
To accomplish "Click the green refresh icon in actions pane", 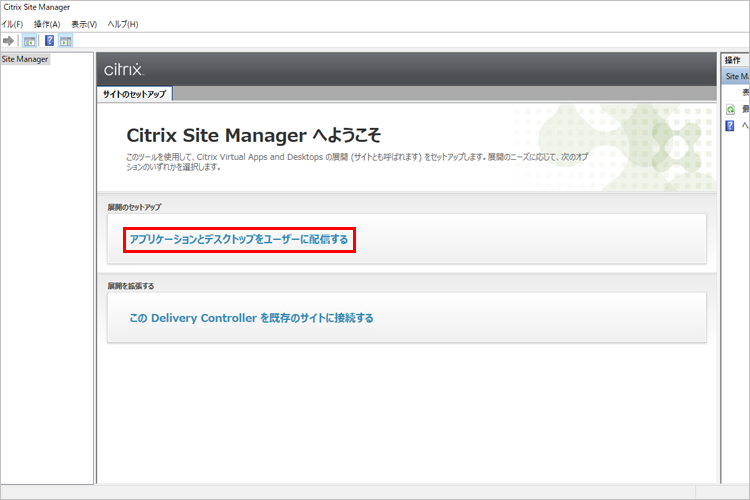I will coord(731,109).
